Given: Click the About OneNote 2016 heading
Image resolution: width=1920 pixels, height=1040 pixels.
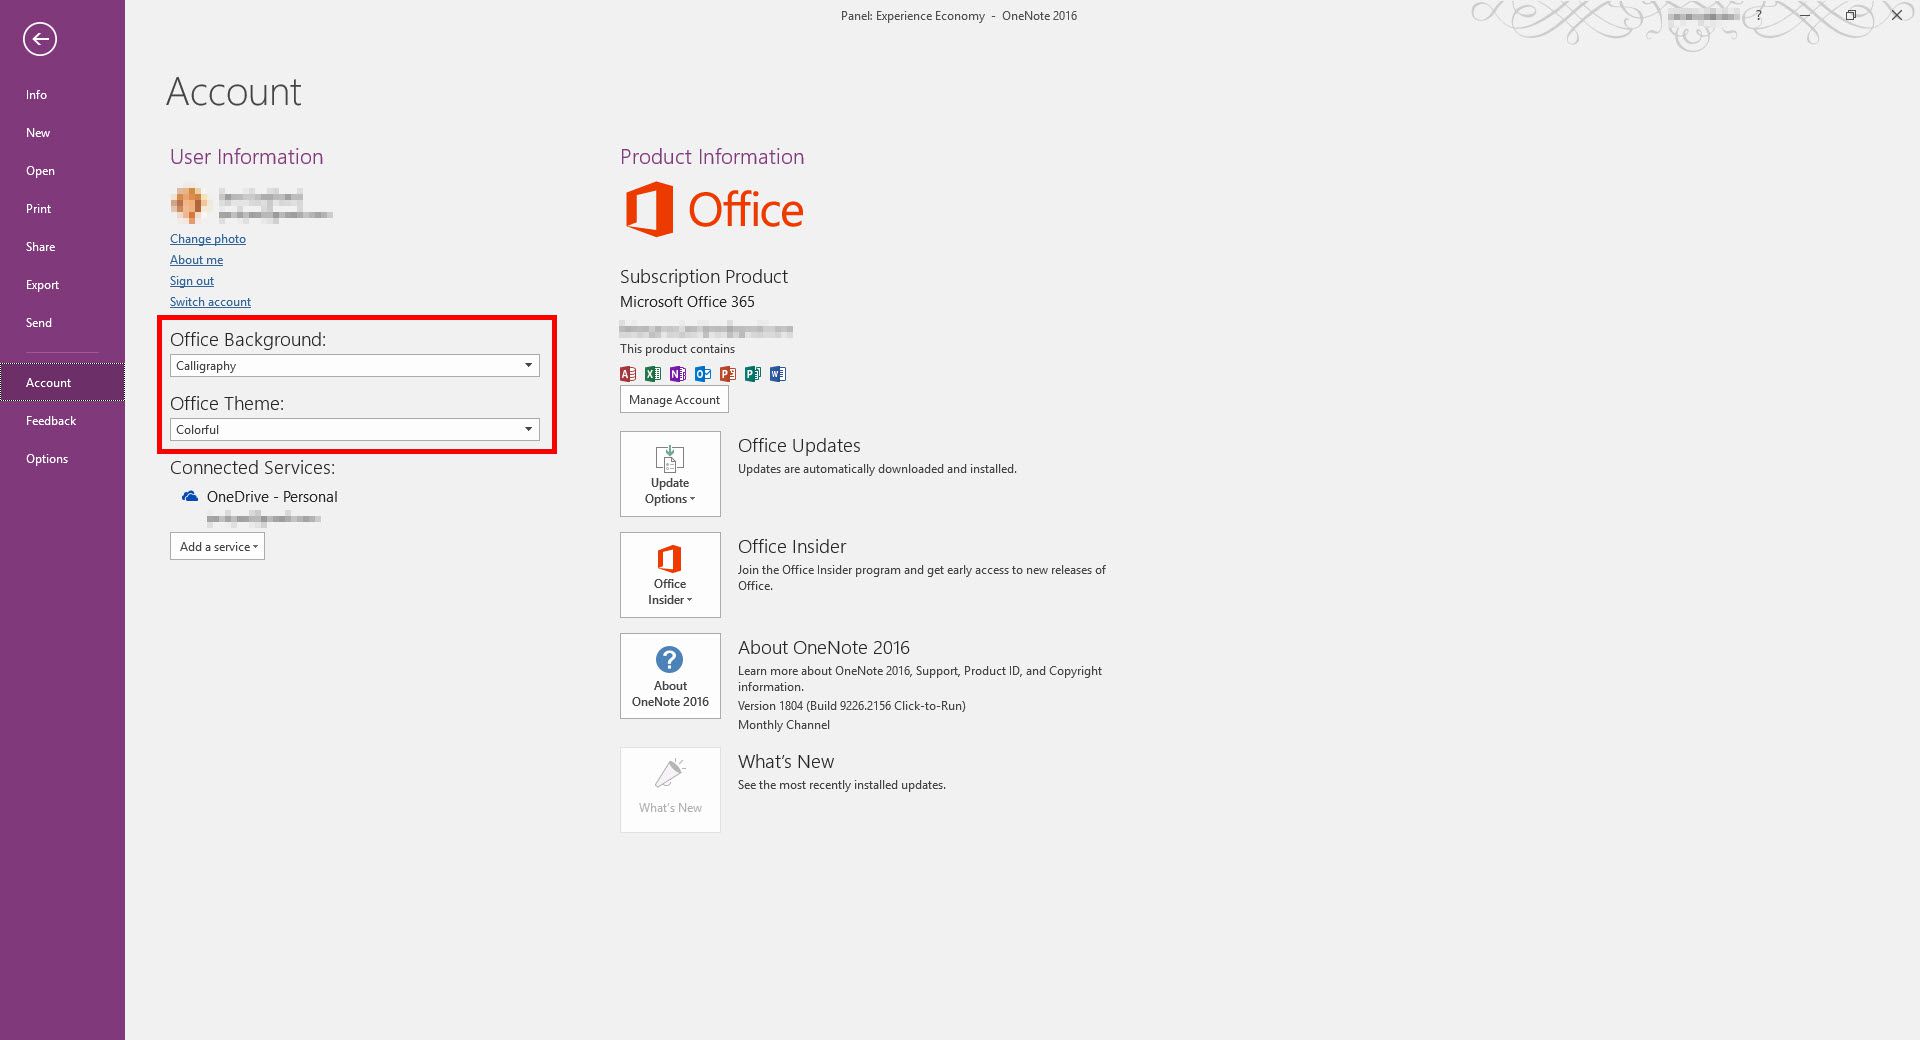Looking at the screenshot, I should 824,648.
